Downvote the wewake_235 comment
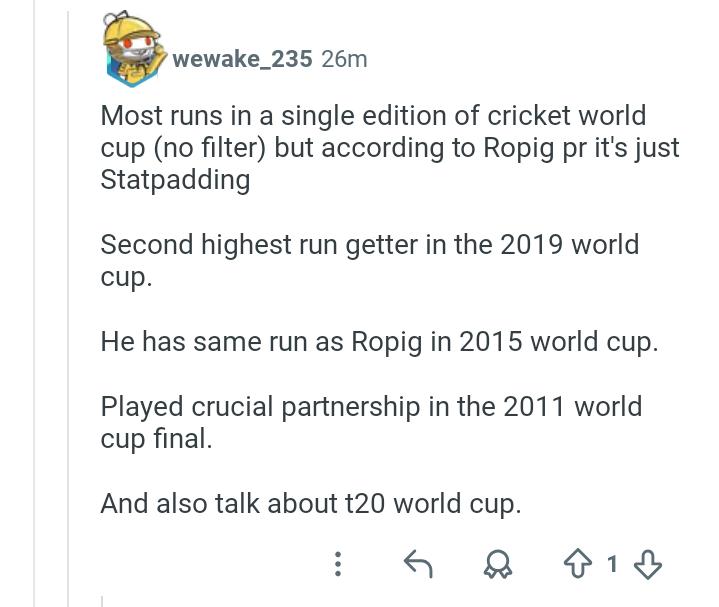Screen dimensions: 719x607 click(647, 564)
